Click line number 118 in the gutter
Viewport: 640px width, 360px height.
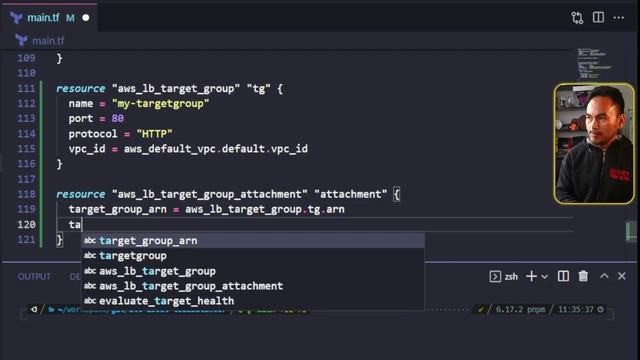point(27,194)
